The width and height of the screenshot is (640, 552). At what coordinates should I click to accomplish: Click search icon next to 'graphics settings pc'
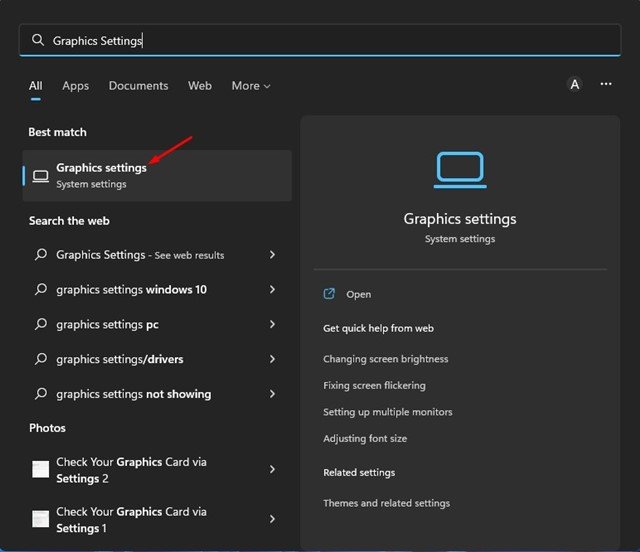(x=41, y=324)
